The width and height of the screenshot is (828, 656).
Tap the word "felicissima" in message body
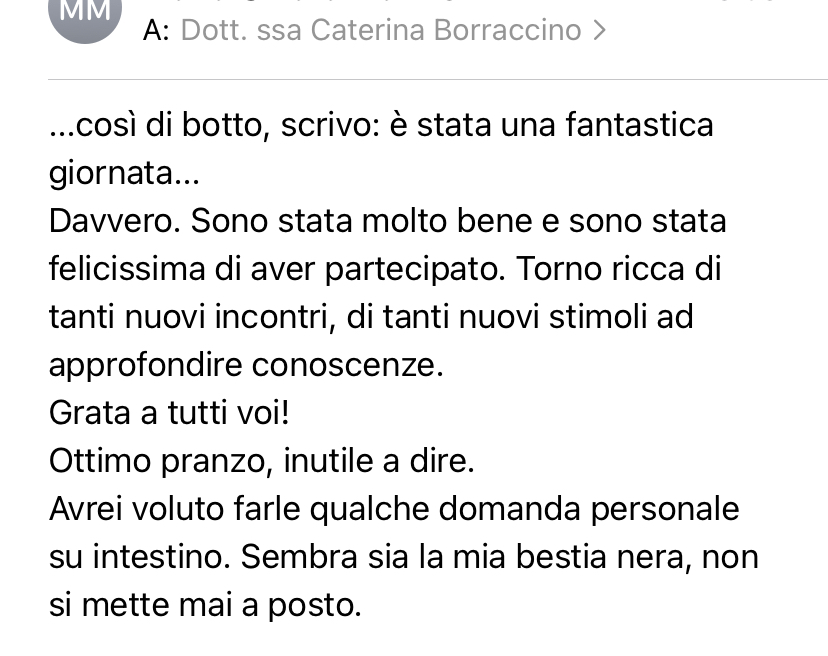[x=127, y=269]
